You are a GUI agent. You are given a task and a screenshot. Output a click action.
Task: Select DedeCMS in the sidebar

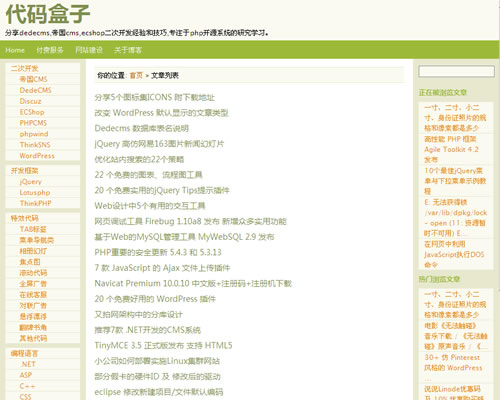[x=35, y=90]
